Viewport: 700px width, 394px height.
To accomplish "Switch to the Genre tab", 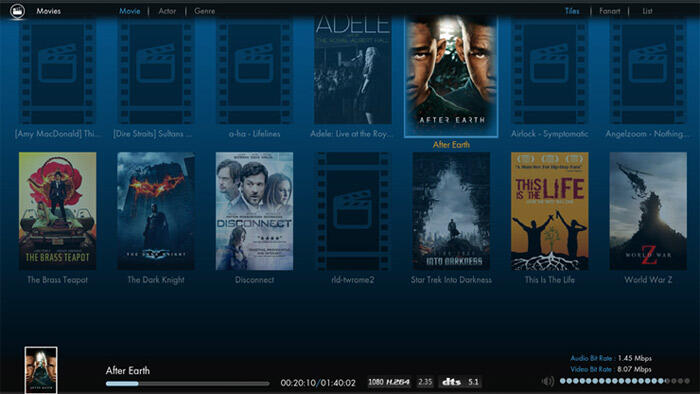I will pos(204,11).
